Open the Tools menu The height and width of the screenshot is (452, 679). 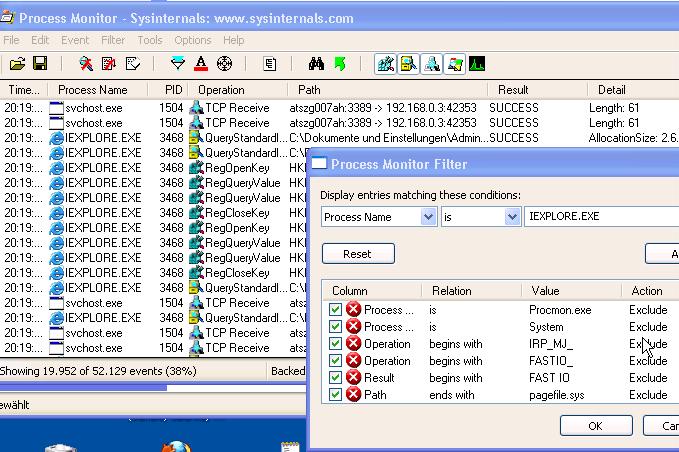[150, 40]
